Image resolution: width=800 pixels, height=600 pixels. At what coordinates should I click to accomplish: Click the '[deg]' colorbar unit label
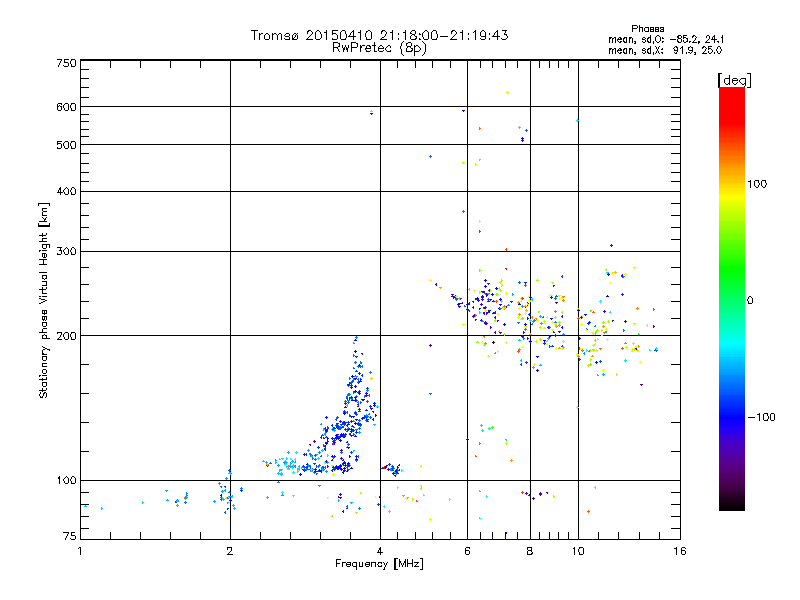[734, 81]
